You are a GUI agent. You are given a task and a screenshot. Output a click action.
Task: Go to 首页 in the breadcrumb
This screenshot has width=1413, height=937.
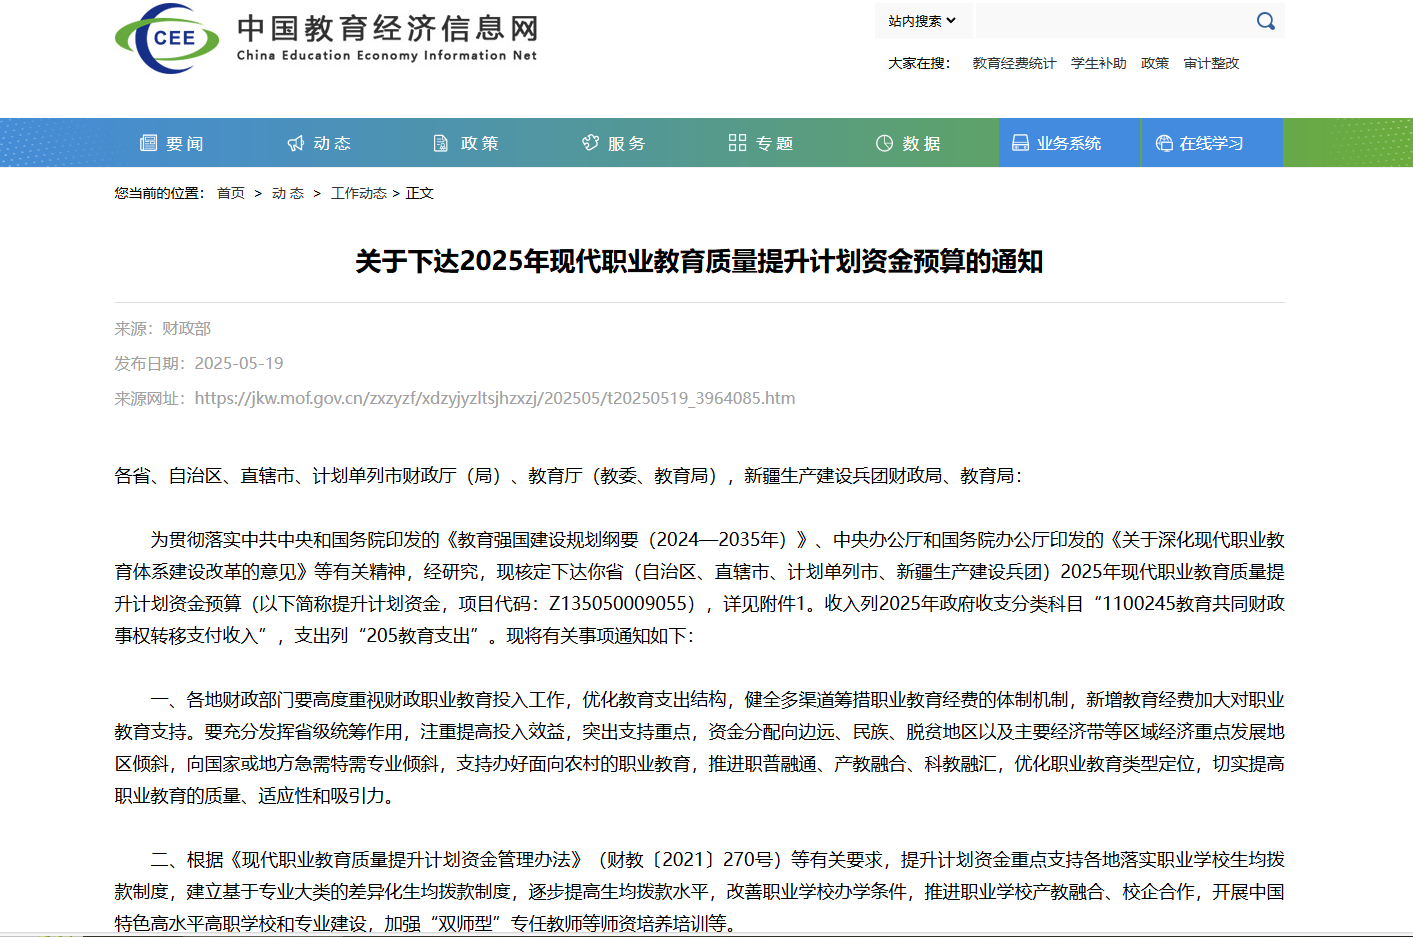point(231,193)
